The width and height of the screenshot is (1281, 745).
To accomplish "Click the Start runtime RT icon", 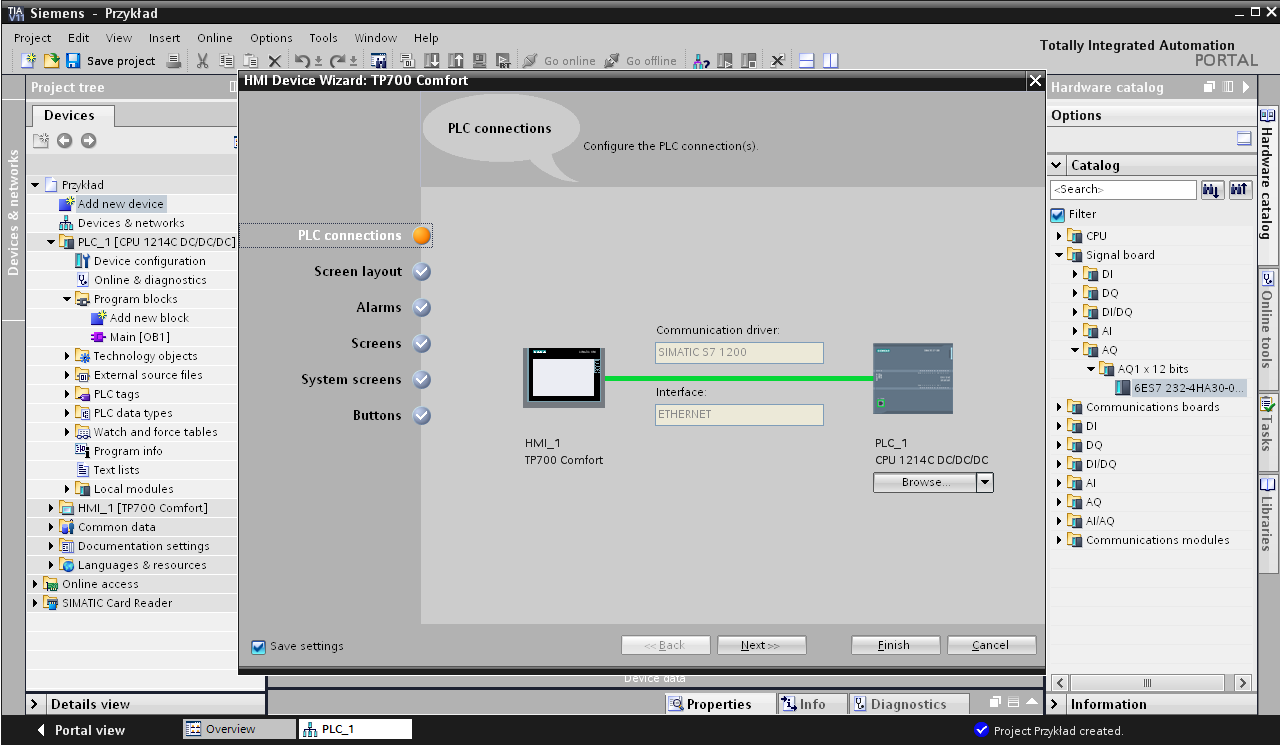I will (x=504, y=61).
